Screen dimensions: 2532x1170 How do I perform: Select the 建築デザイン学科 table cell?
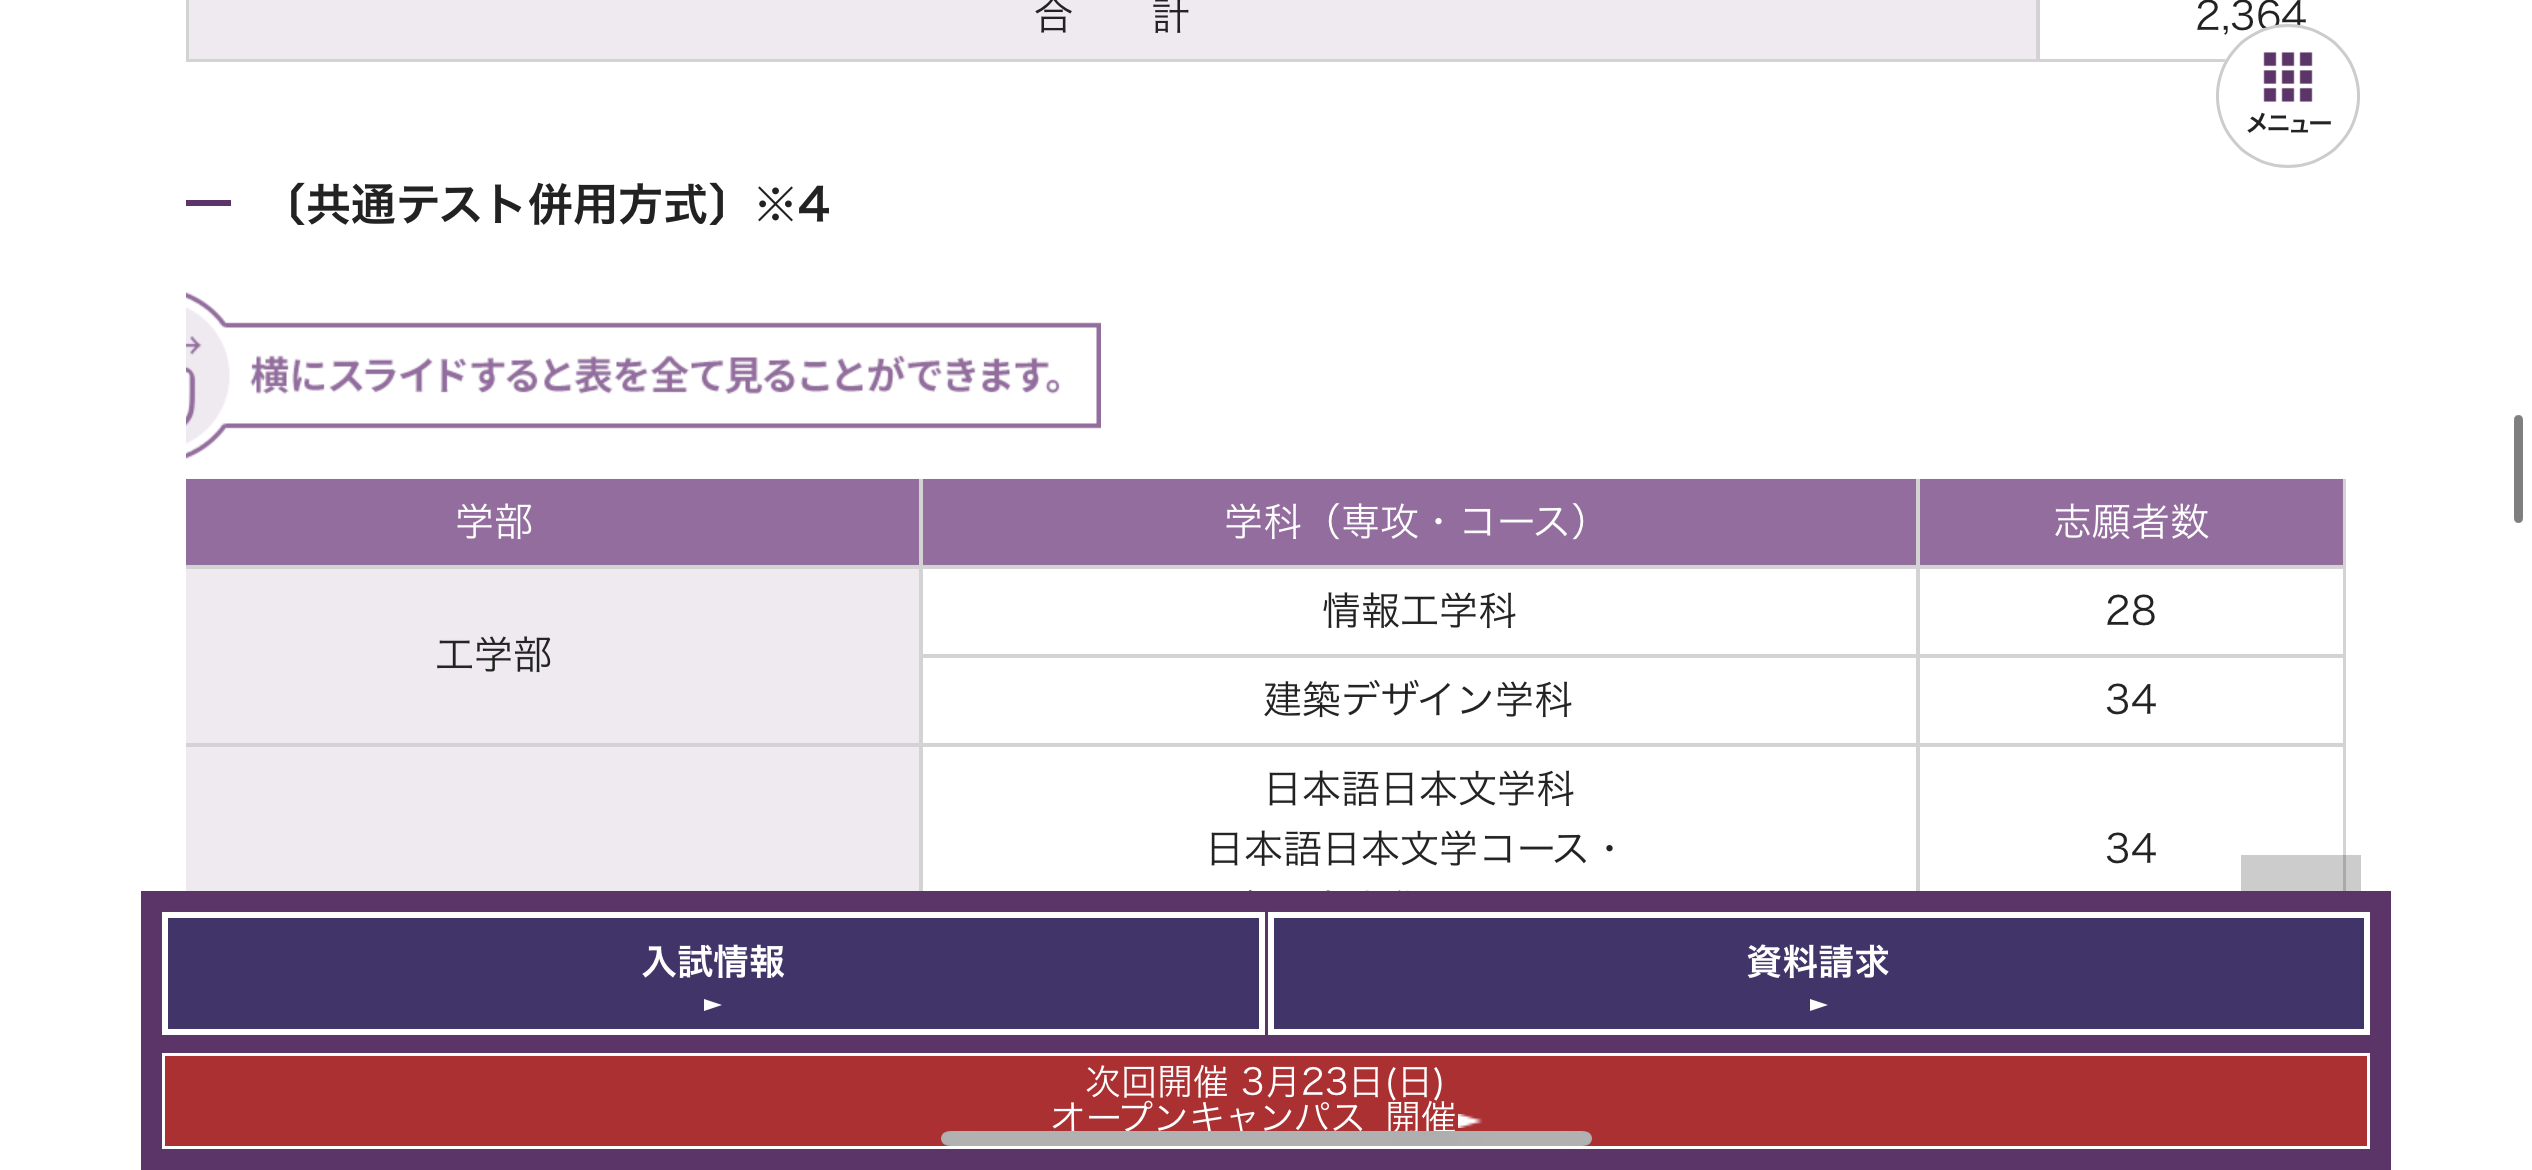pos(1417,700)
